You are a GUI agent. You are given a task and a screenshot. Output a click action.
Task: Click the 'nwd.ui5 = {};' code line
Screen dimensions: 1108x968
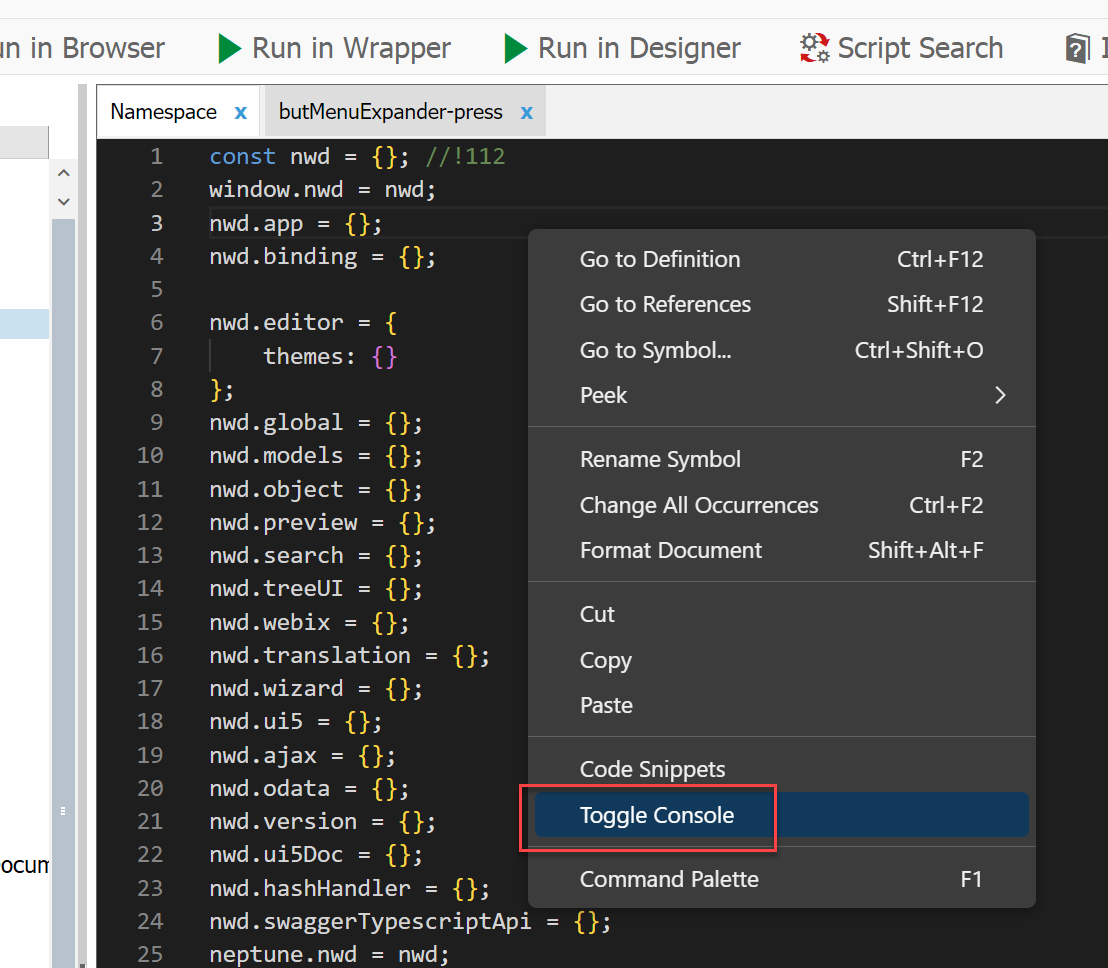[x=295, y=721]
